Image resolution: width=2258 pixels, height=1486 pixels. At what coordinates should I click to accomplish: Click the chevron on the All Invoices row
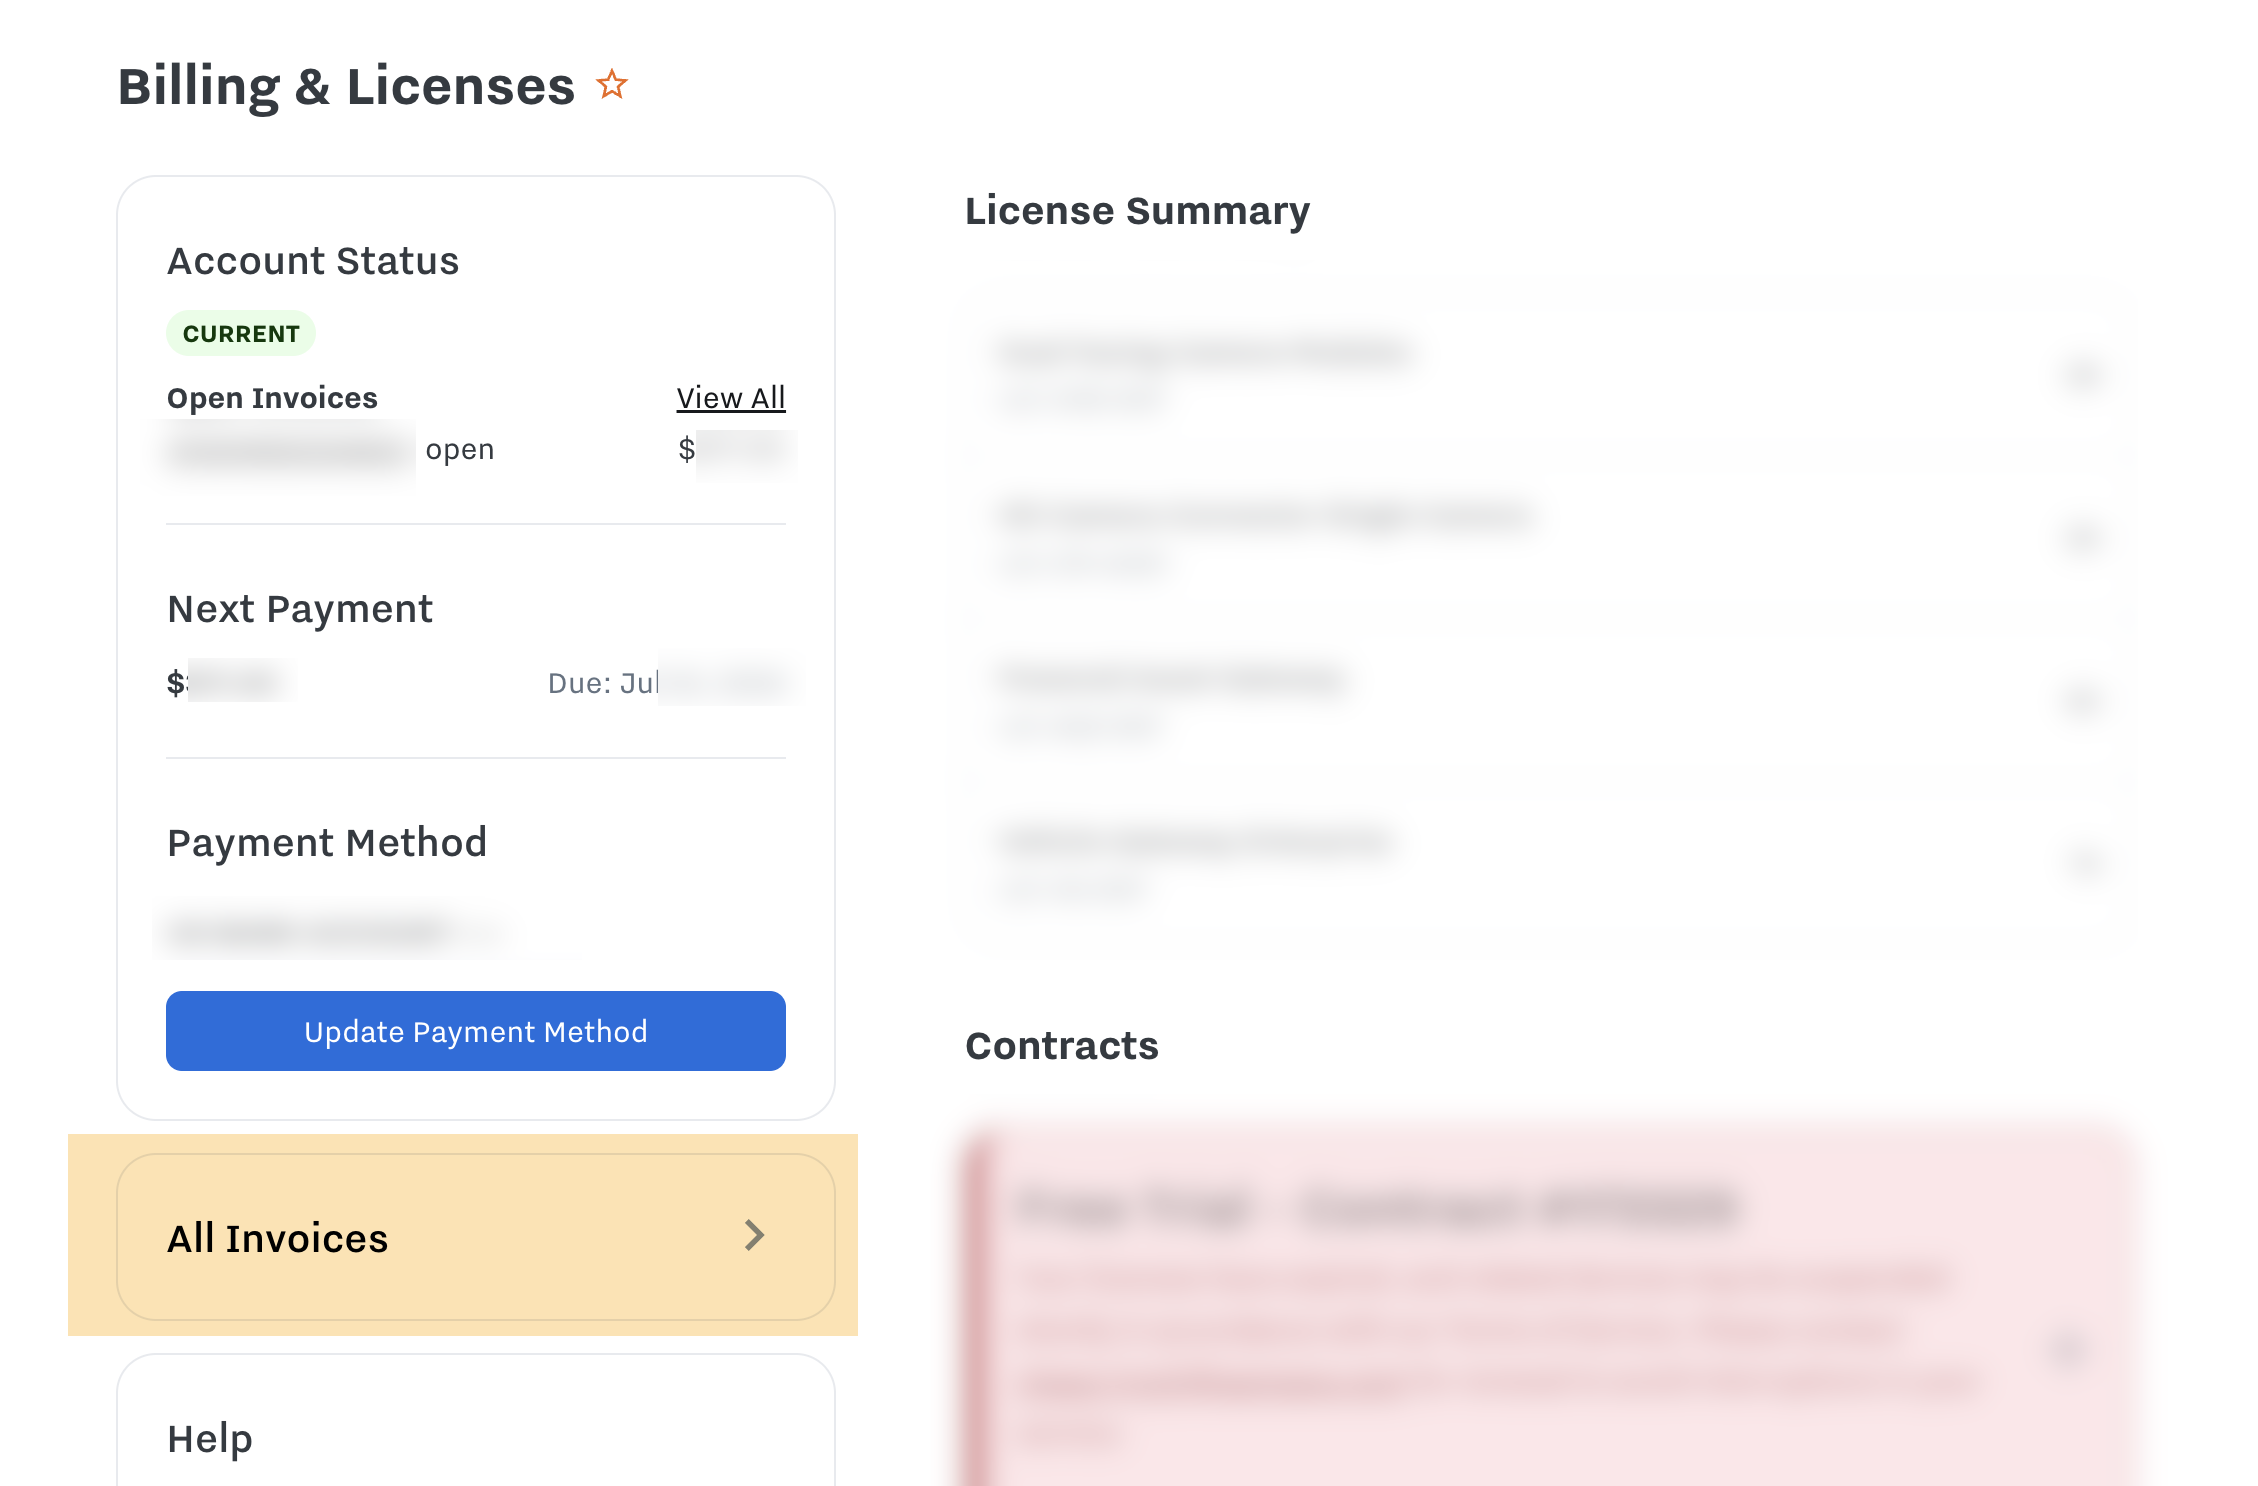[x=755, y=1237]
